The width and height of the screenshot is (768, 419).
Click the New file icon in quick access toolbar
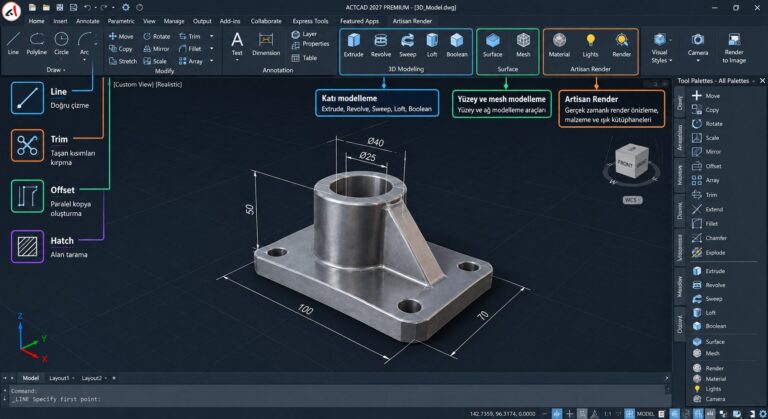pyautogui.click(x=32, y=7)
